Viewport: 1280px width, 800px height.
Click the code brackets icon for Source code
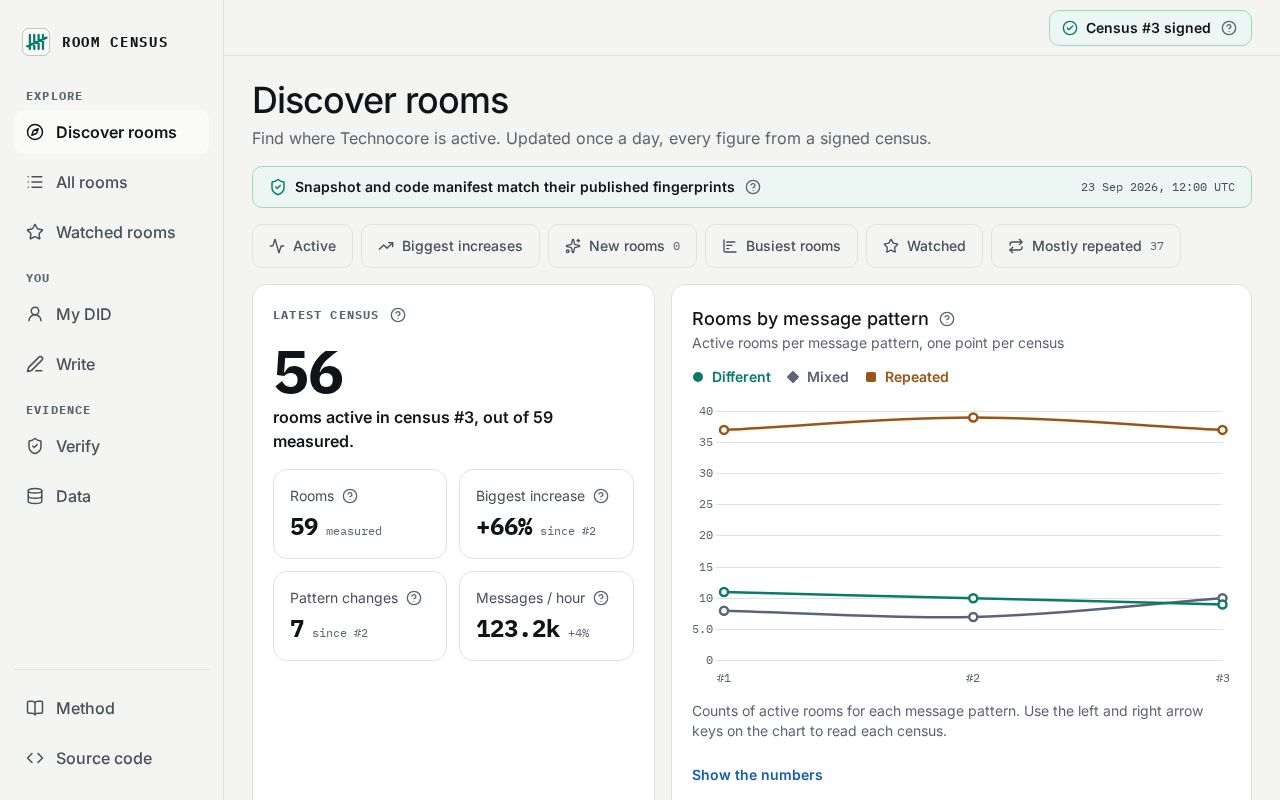(x=35, y=758)
